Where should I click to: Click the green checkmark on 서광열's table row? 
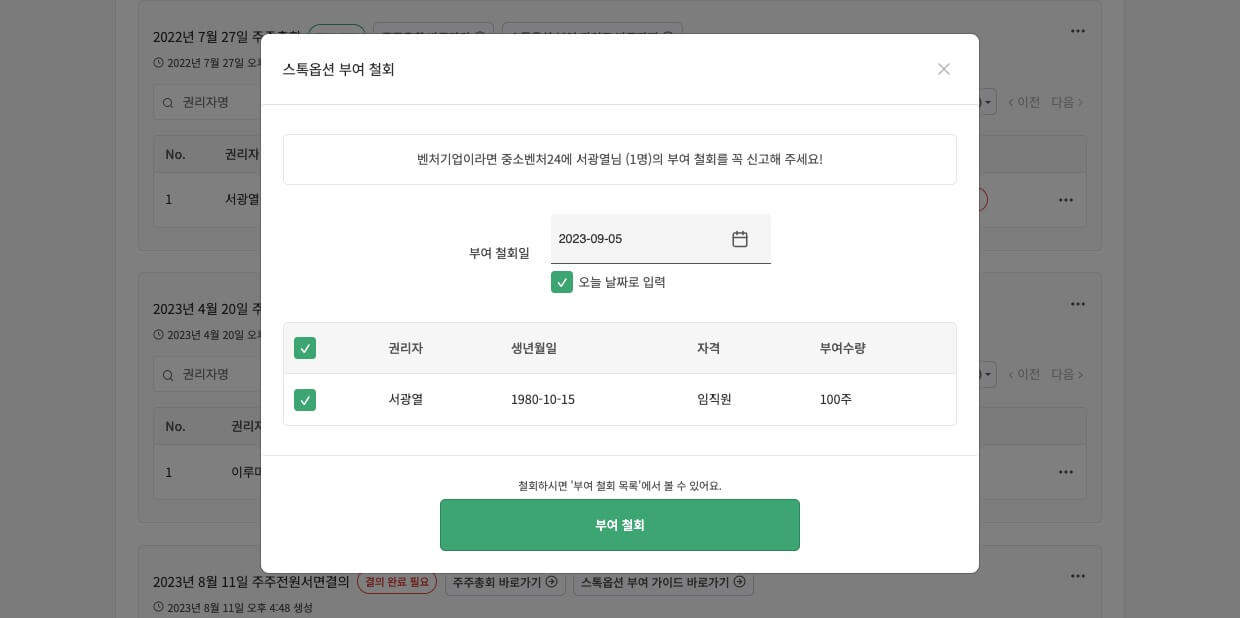(x=305, y=400)
